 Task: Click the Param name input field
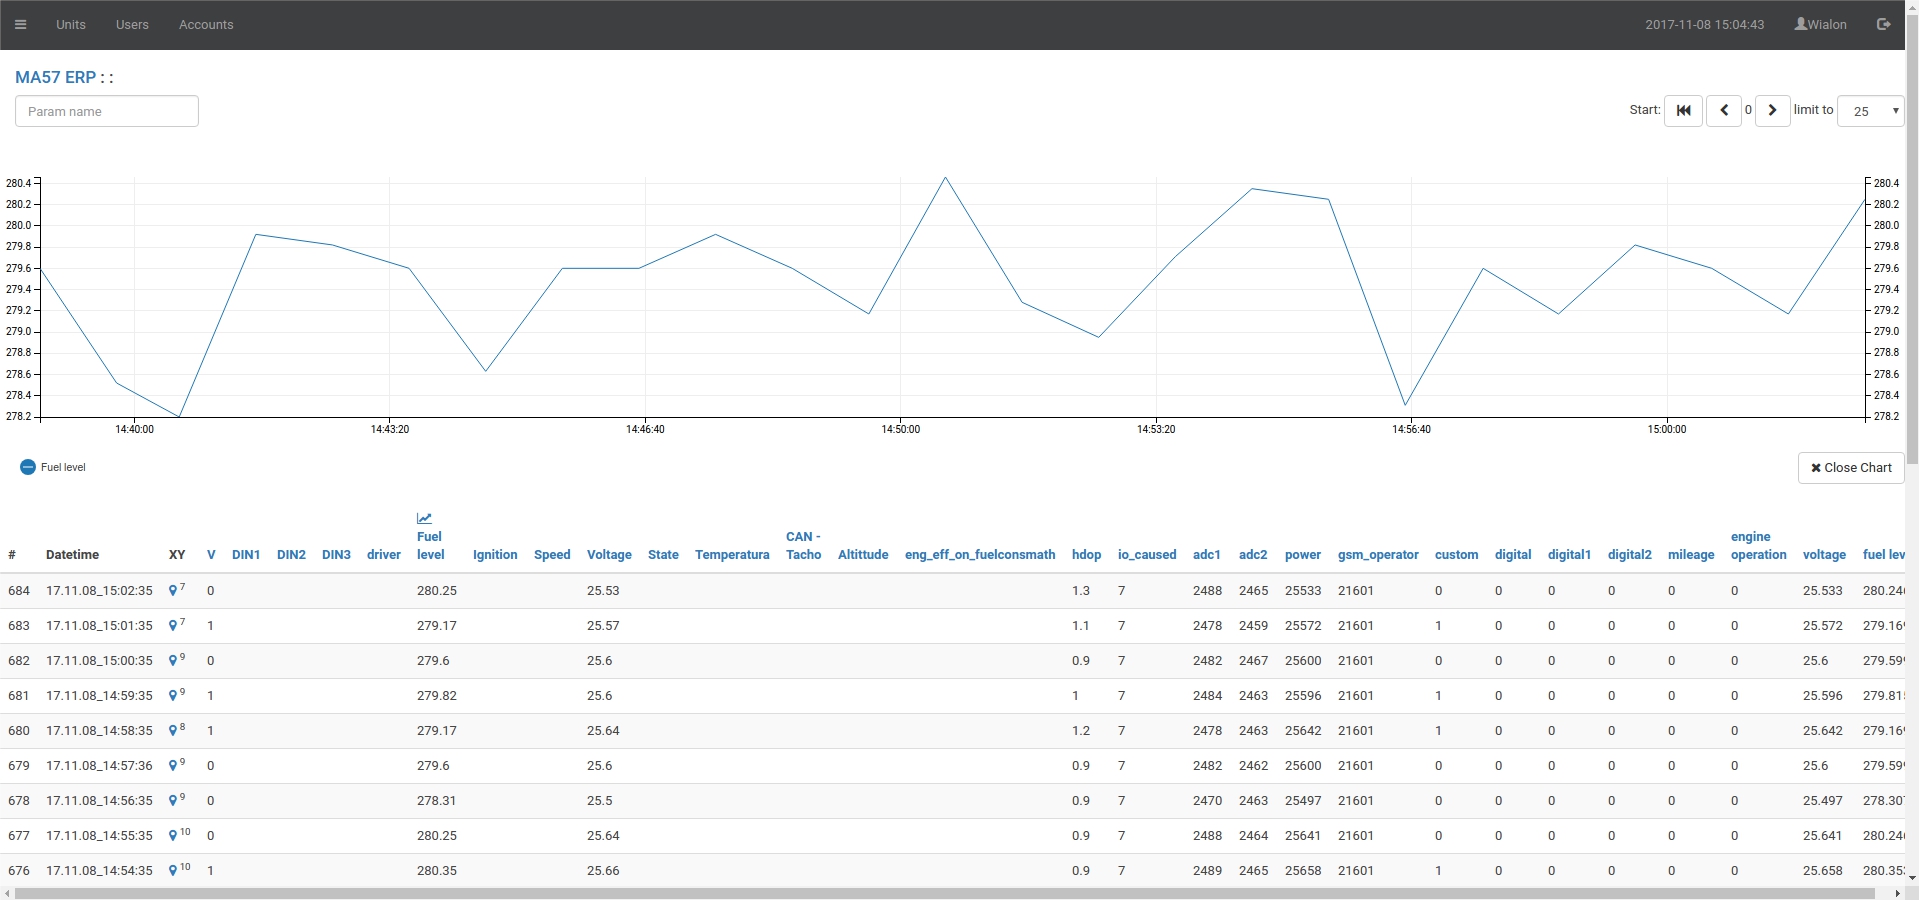[107, 111]
